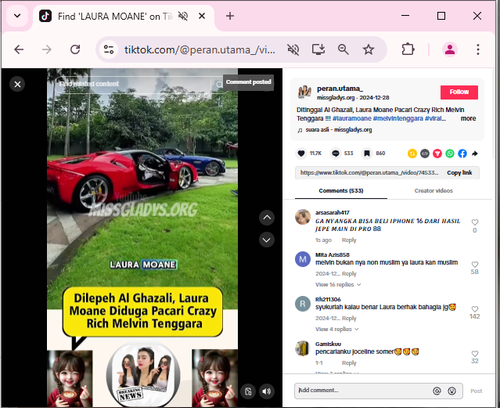Open peran.utama_ avatar

pos(304,92)
